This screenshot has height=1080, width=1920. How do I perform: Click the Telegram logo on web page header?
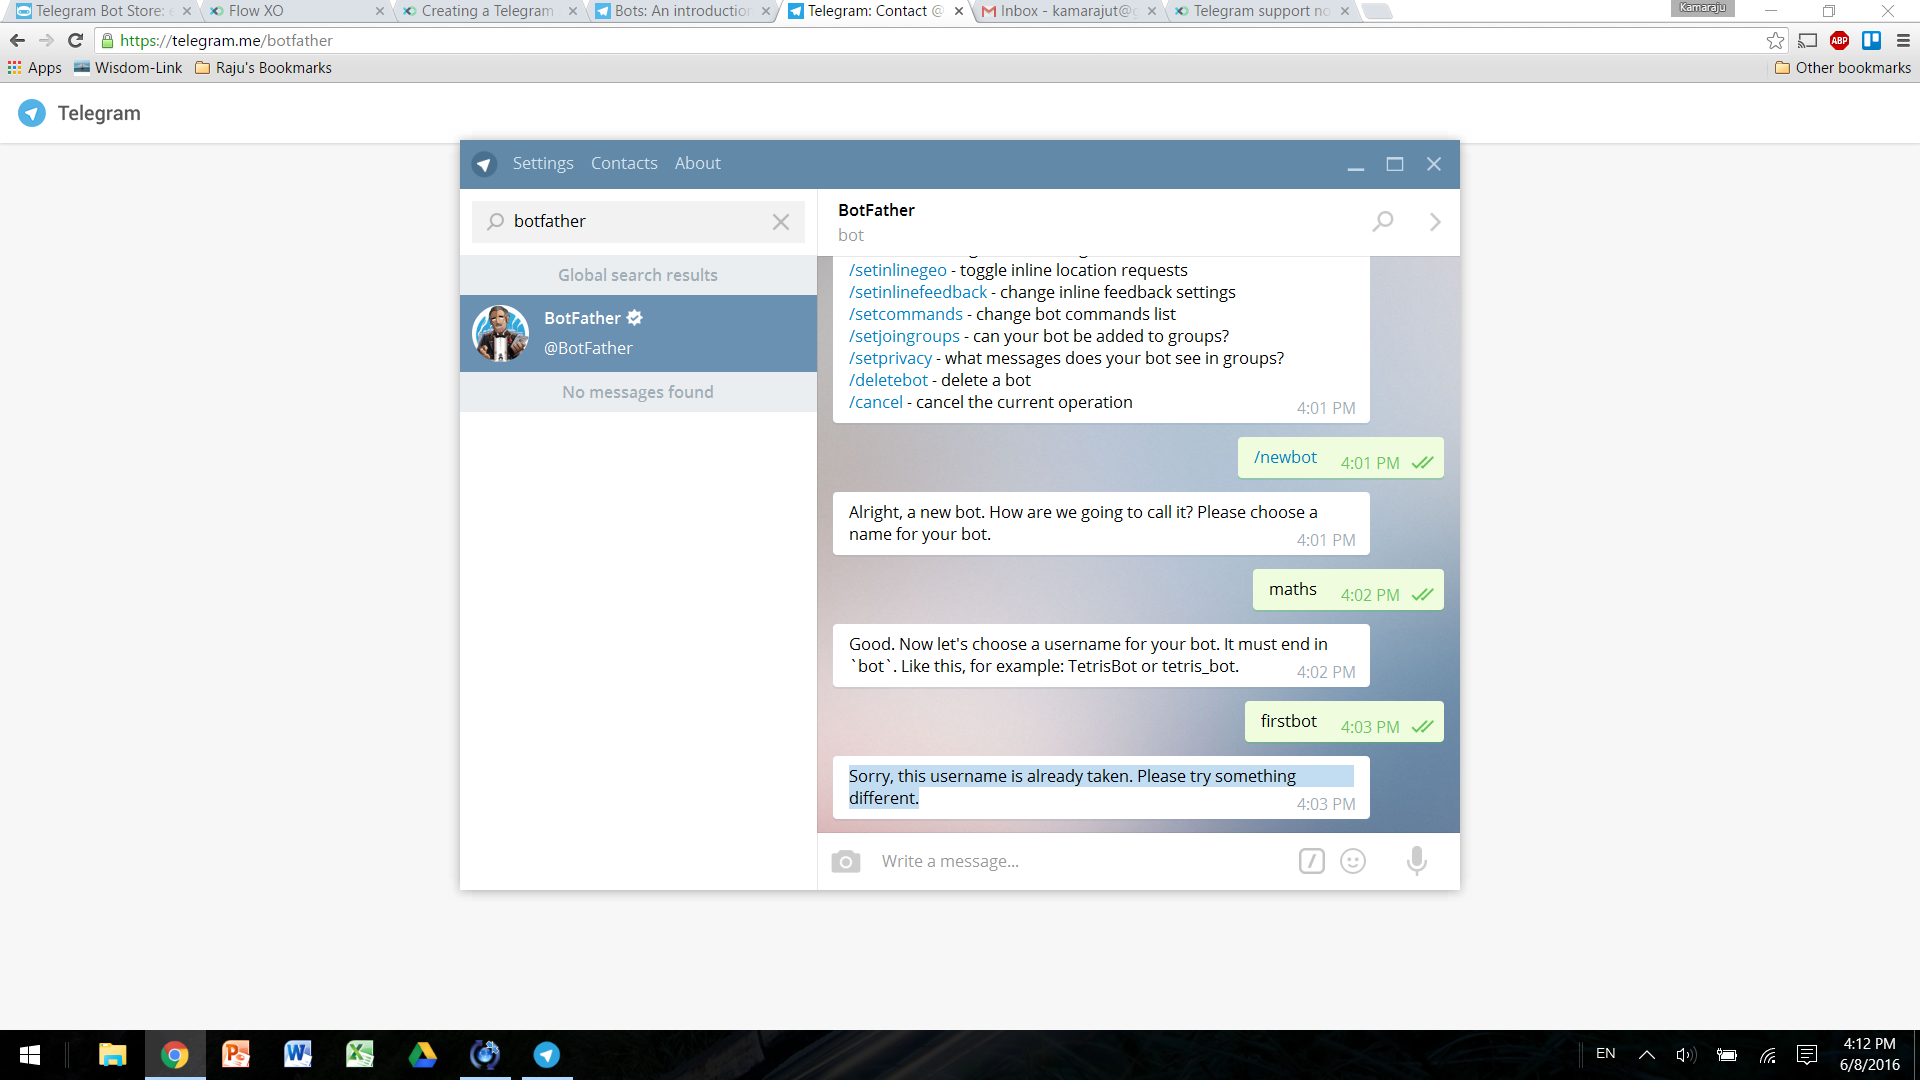32,113
